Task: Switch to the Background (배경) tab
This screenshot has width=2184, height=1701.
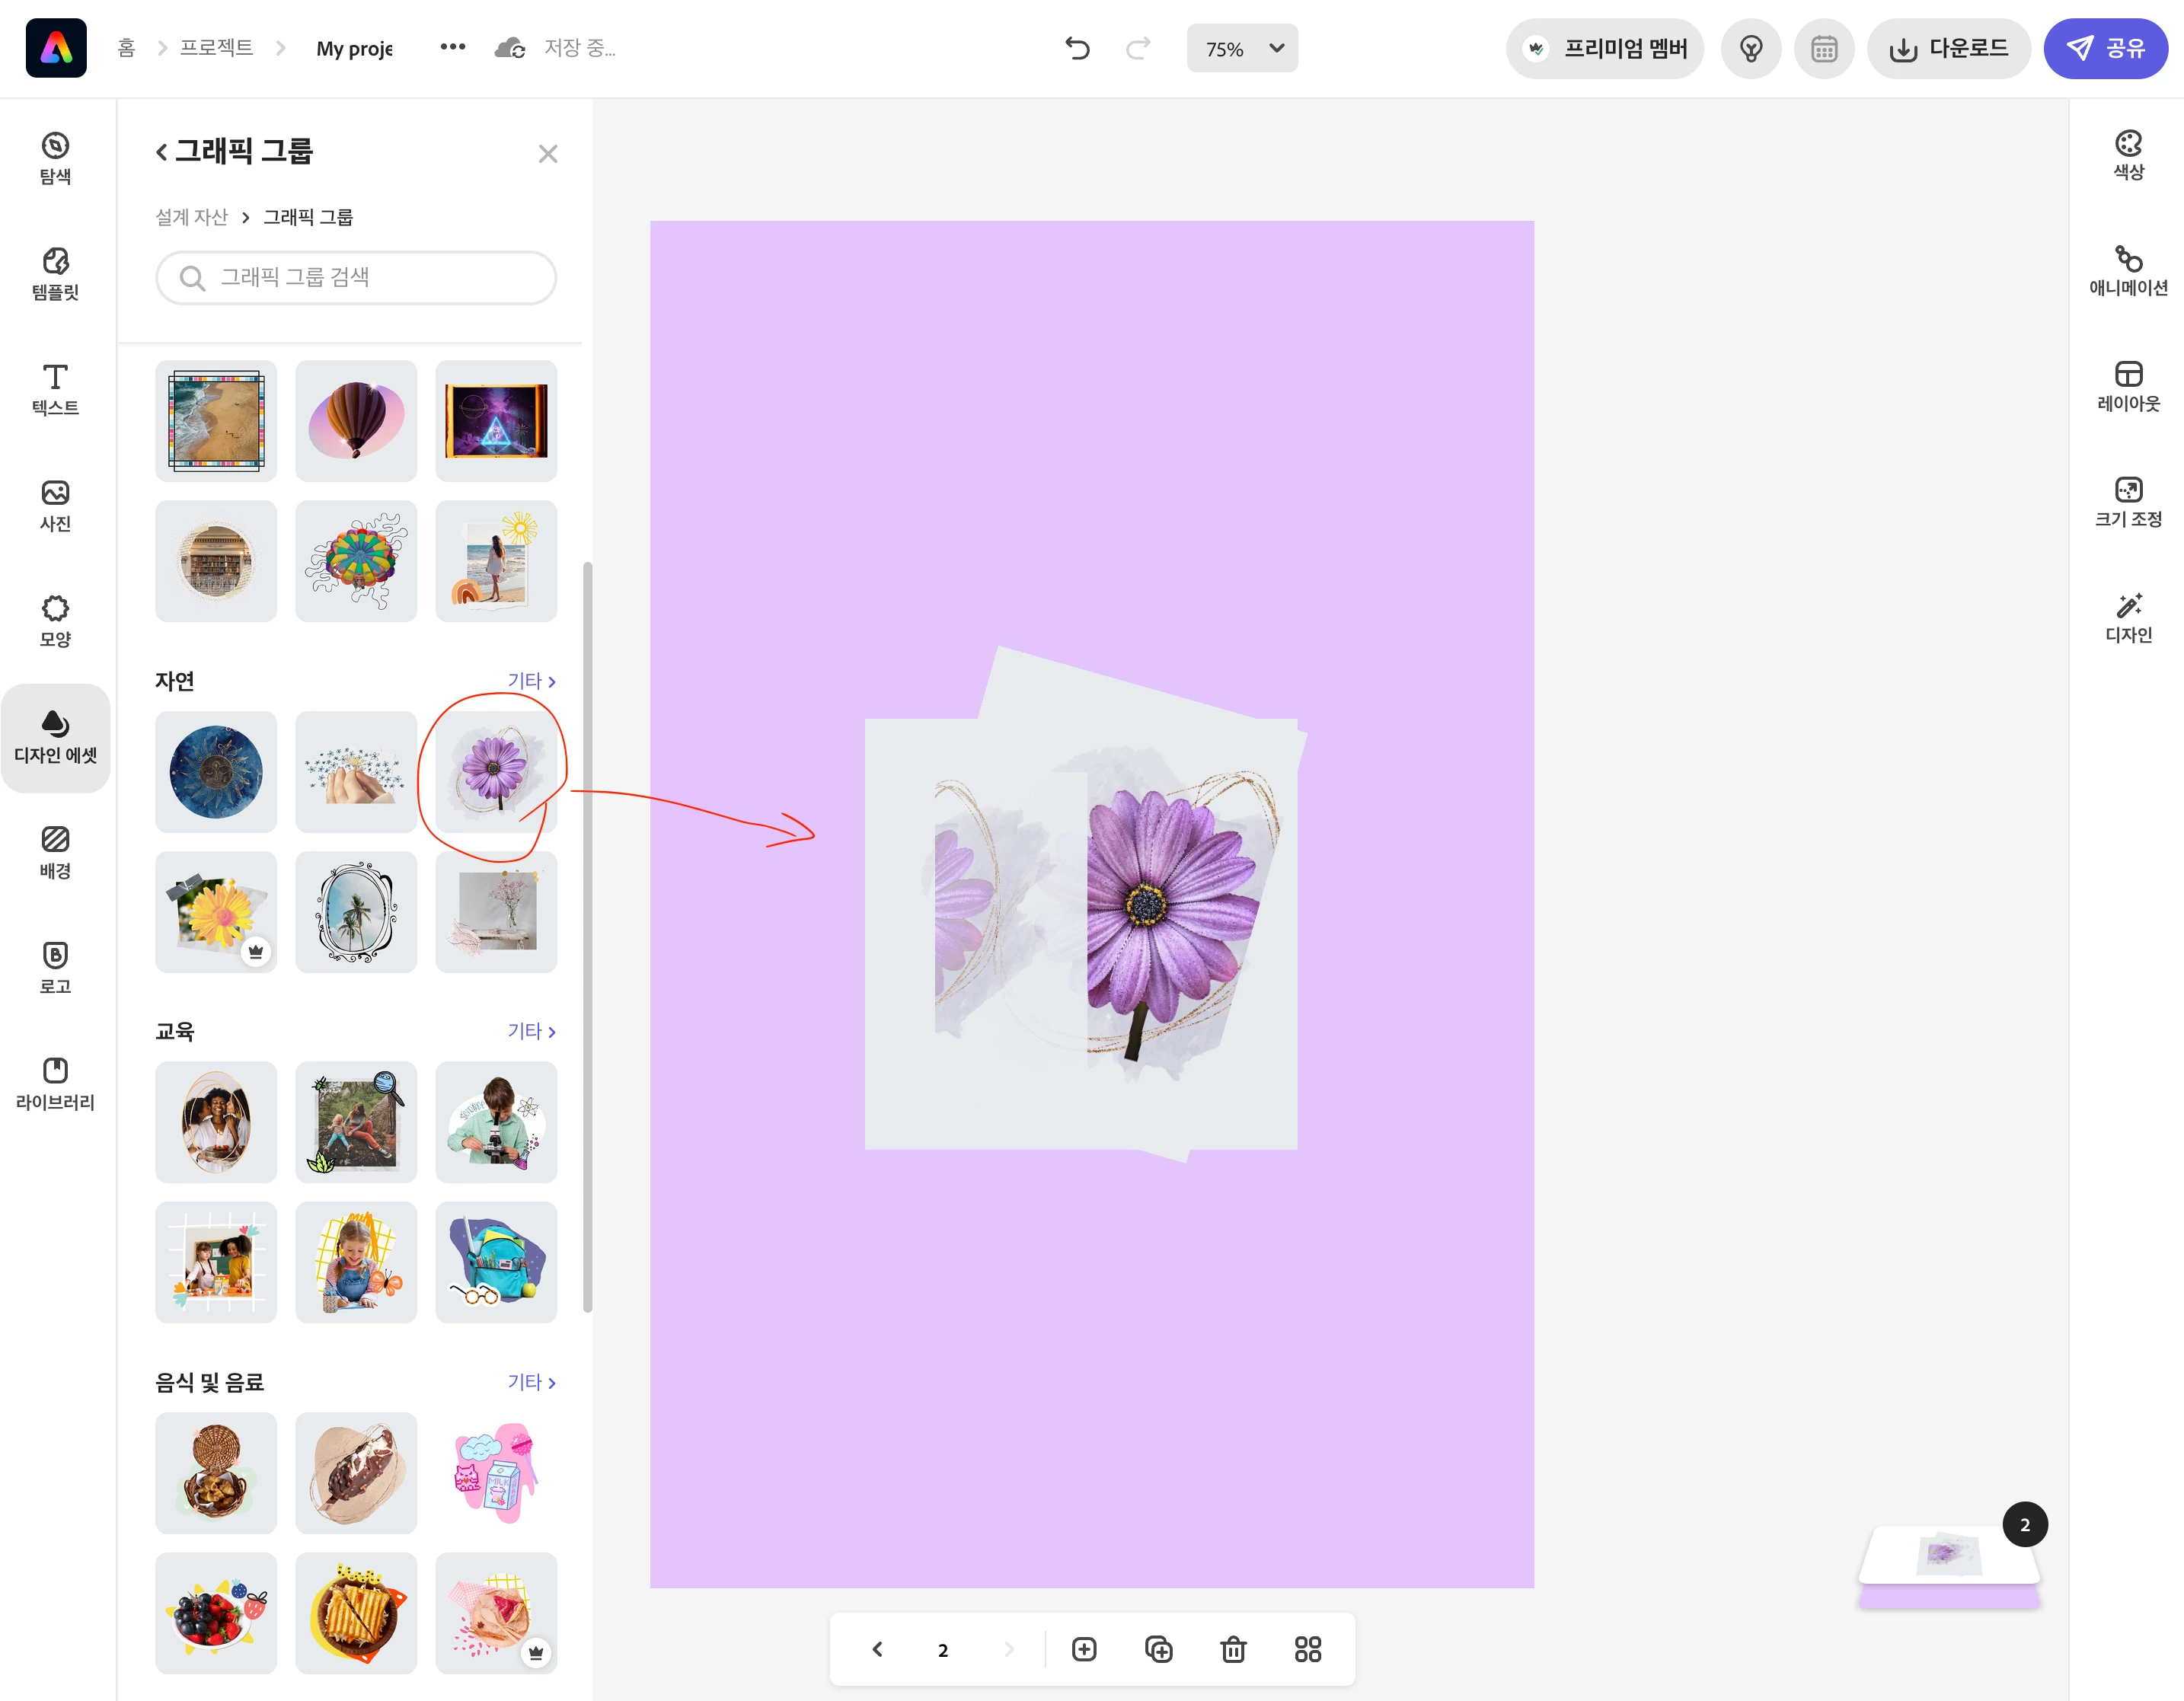Action: 55,851
